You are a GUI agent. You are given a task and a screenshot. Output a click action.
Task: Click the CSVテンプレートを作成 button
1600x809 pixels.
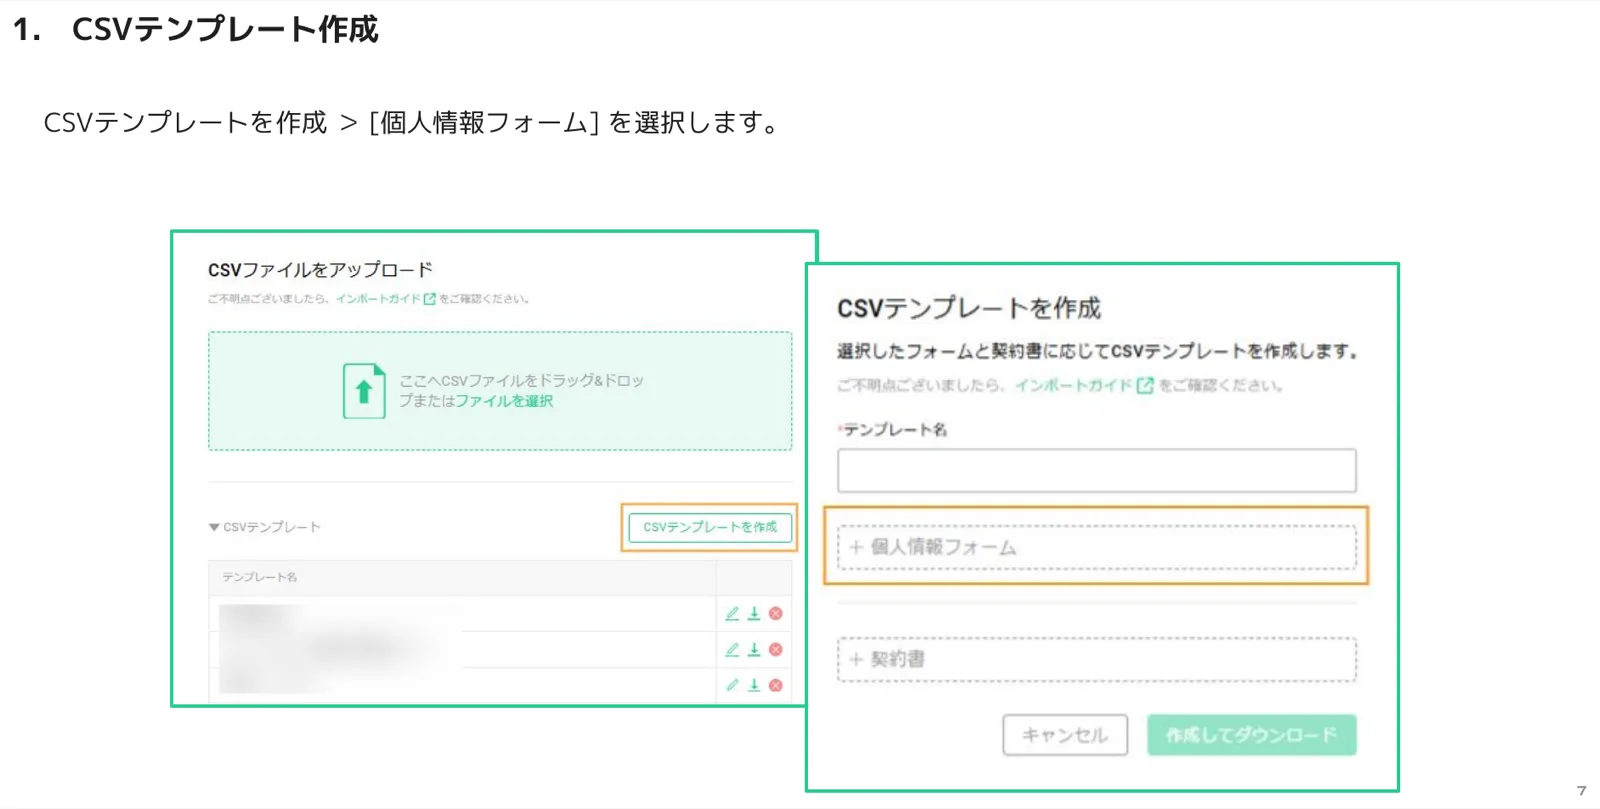pos(710,527)
